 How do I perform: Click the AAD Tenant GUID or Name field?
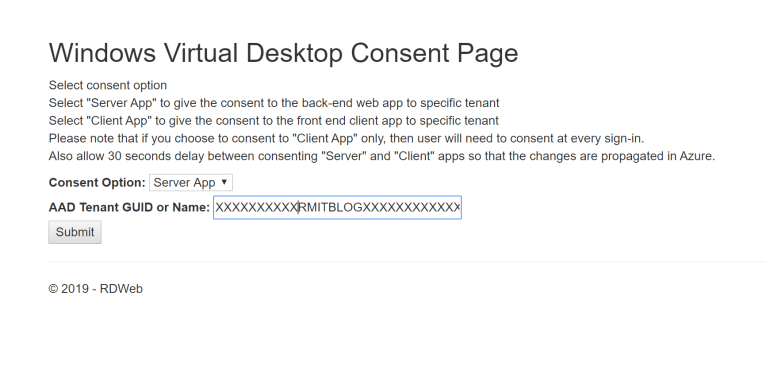click(337, 208)
